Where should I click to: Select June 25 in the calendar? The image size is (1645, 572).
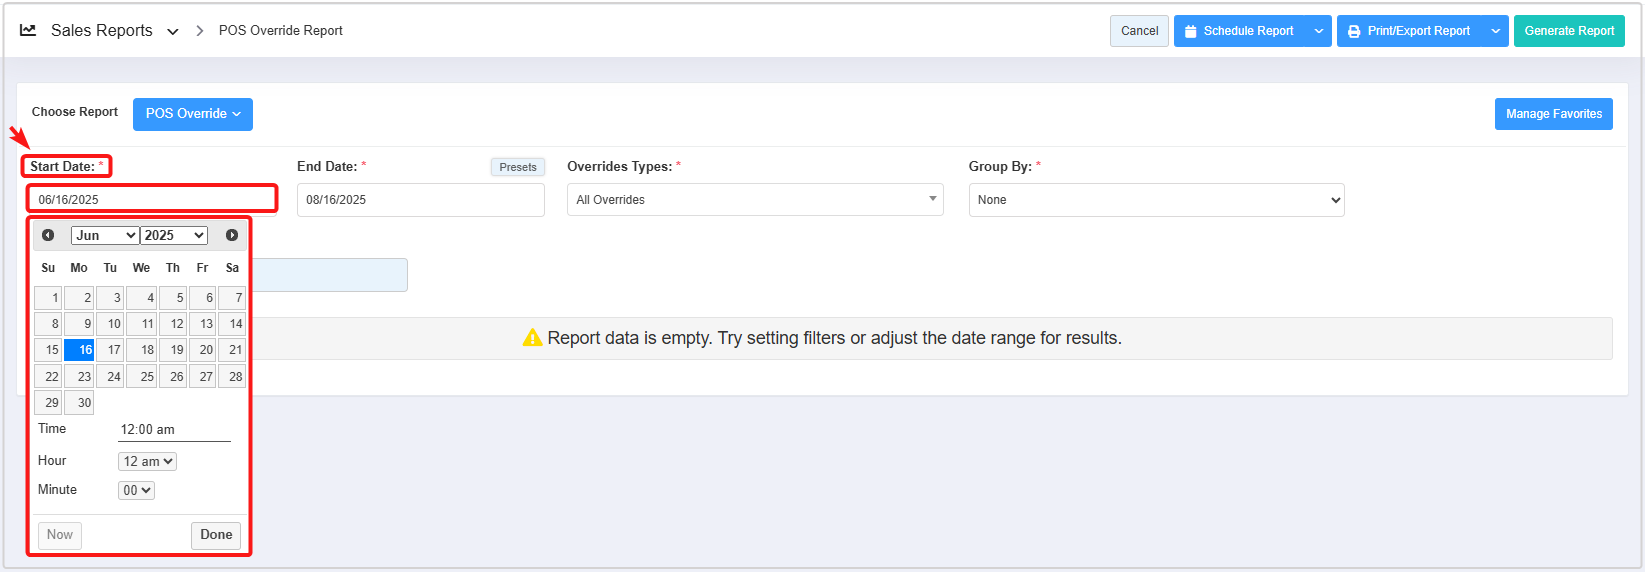(x=141, y=377)
